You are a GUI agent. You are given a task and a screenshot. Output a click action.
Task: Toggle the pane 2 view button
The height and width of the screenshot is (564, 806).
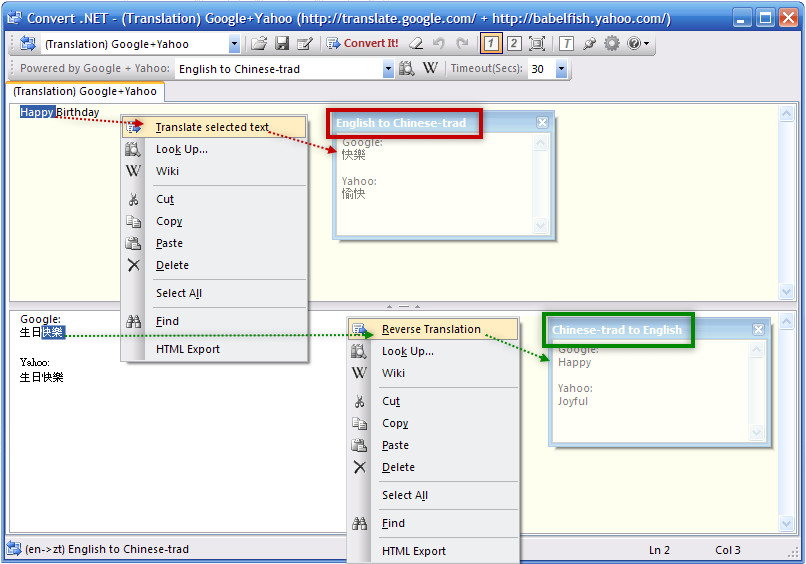pyautogui.click(x=514, y=44)
